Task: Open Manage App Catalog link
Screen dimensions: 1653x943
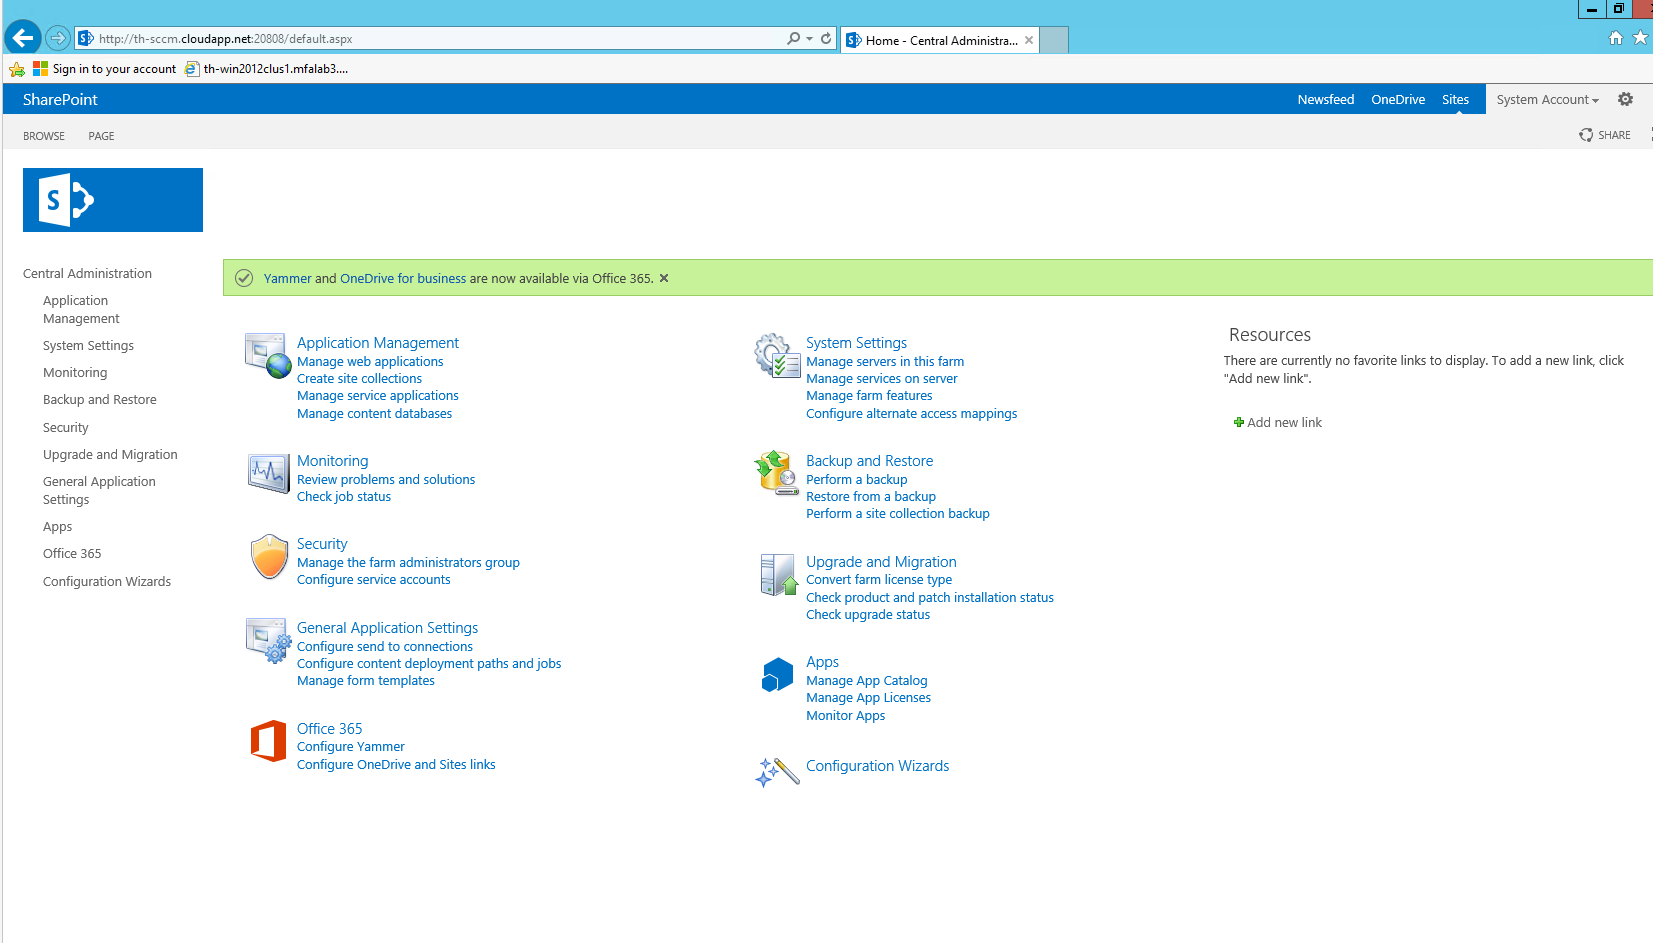Action: click(867, 680)
